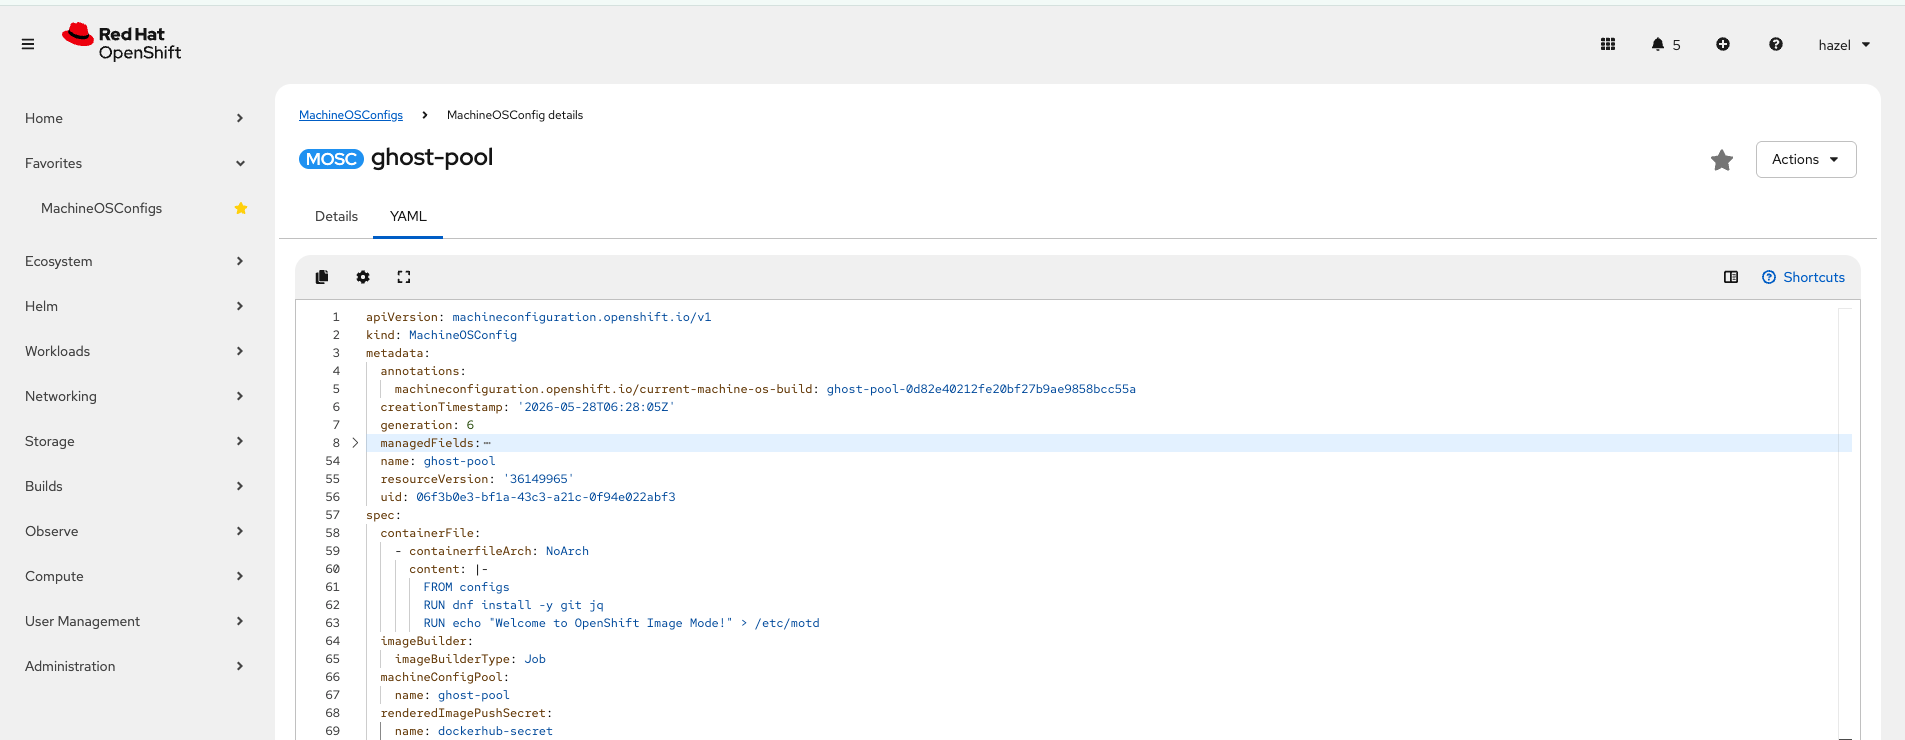This screenshot has height=740, width=1905.
Task: Click line number 58 in gutter
Action: click(332, 533)
